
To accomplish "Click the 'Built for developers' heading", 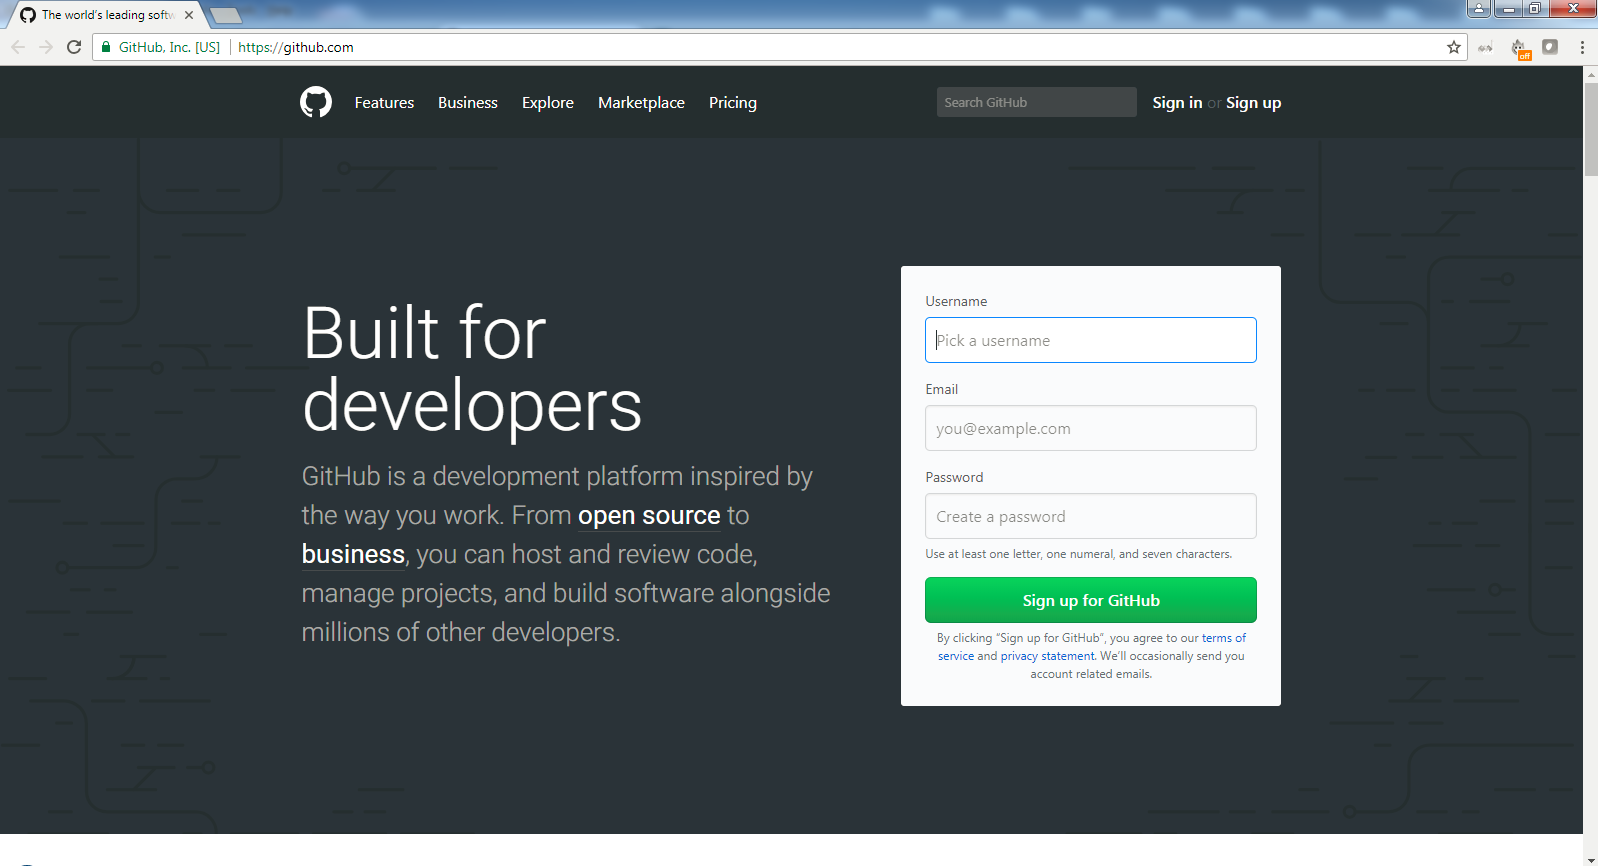I will 472,369.
